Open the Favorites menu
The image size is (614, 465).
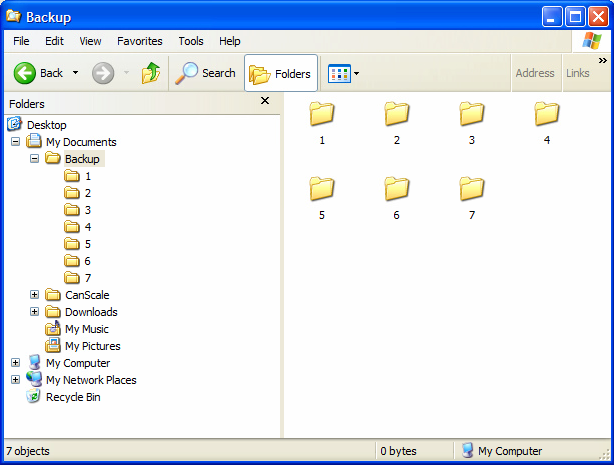(x=139, y=41)
